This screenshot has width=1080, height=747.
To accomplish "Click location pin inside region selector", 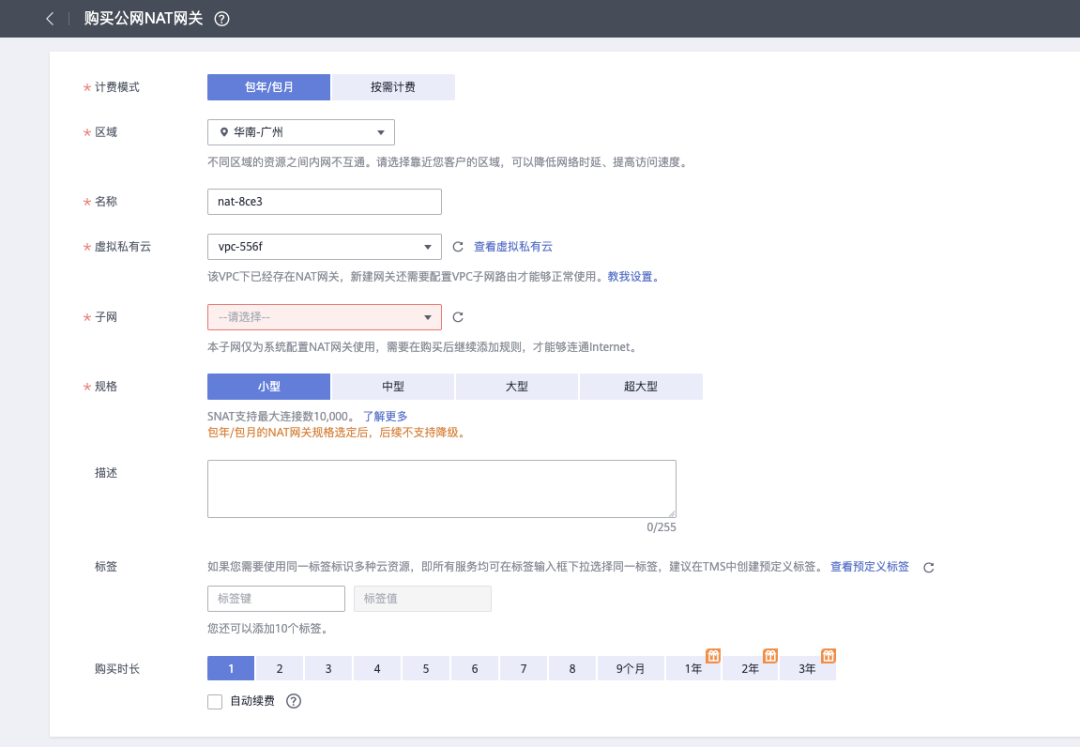I will tap(224, 131).
